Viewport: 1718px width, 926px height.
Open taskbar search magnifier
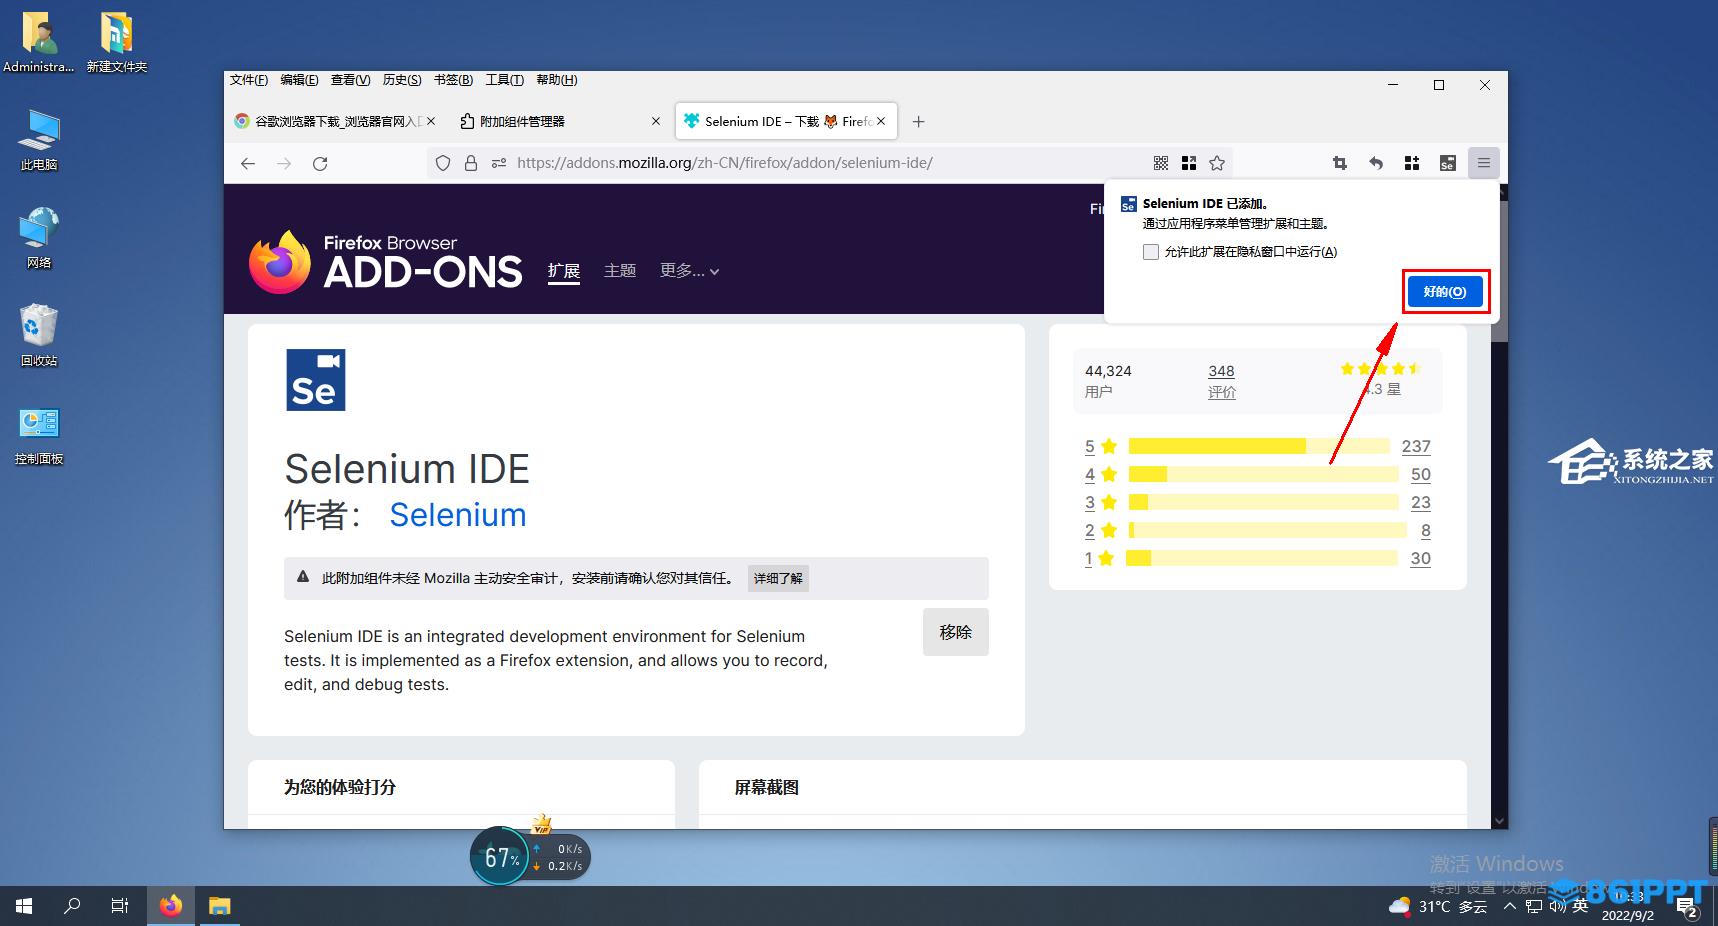tap(72, 906)
